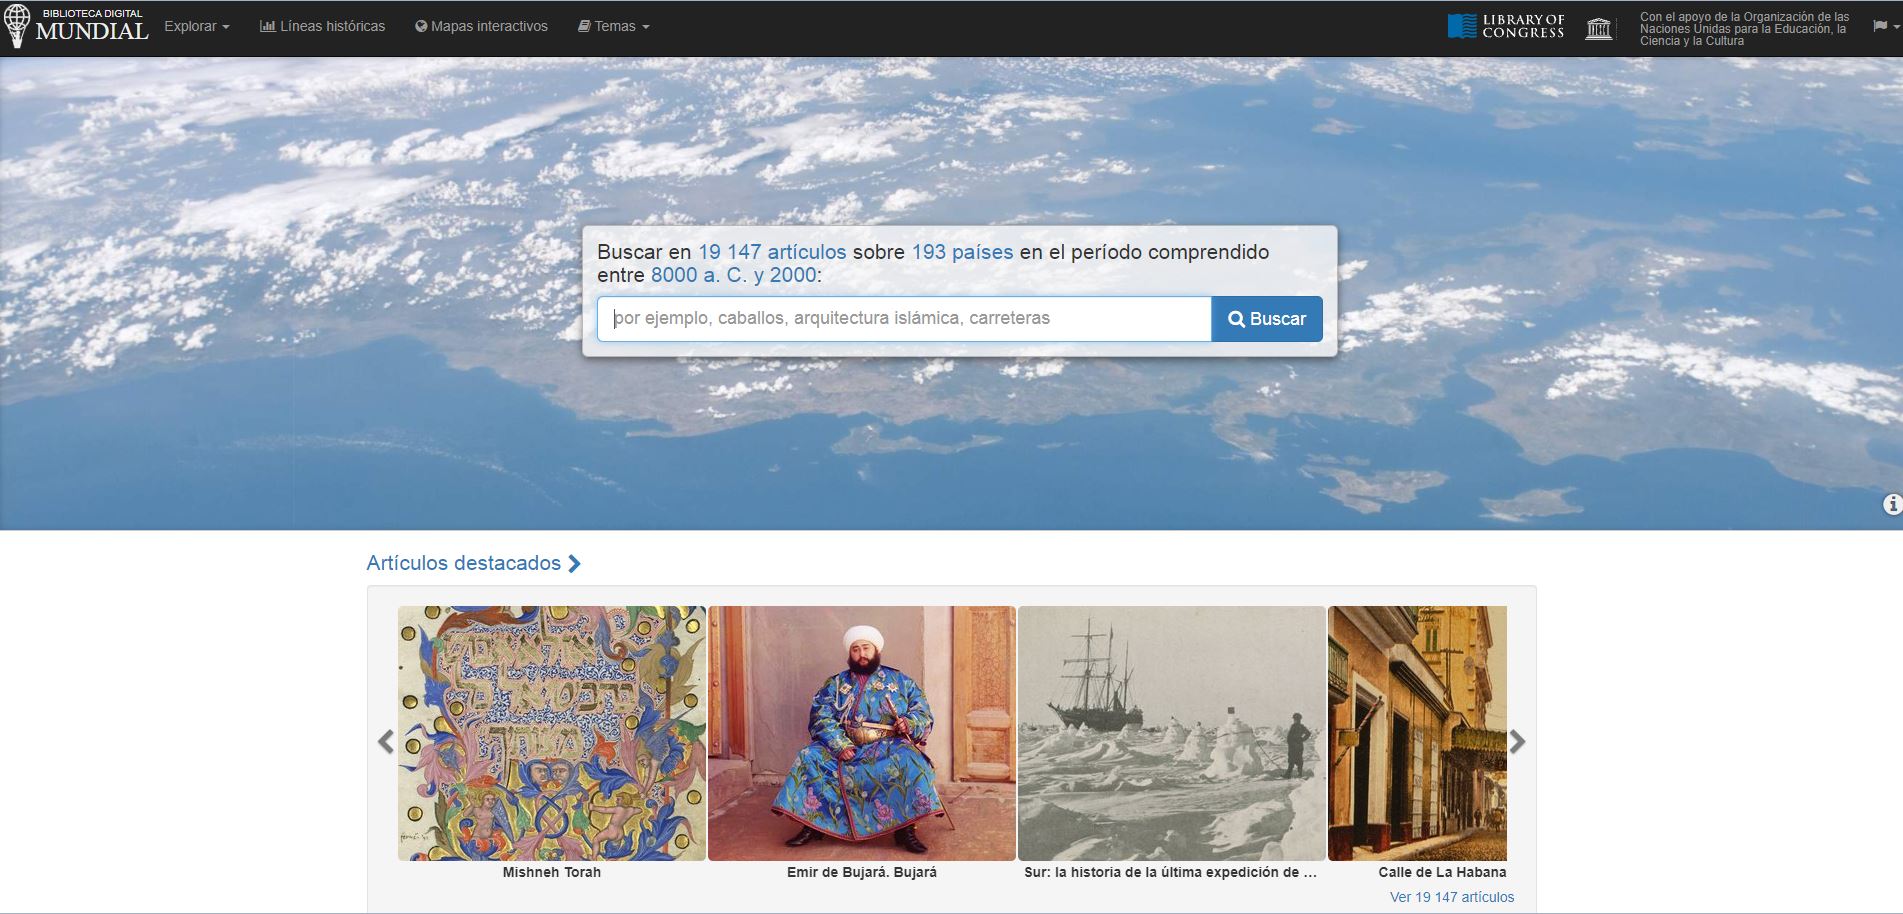Viewport: 1903px width, 914px height.
Task: Go to Mapas interactivos page
Action: pyautogui.click(x=481, y=27)
